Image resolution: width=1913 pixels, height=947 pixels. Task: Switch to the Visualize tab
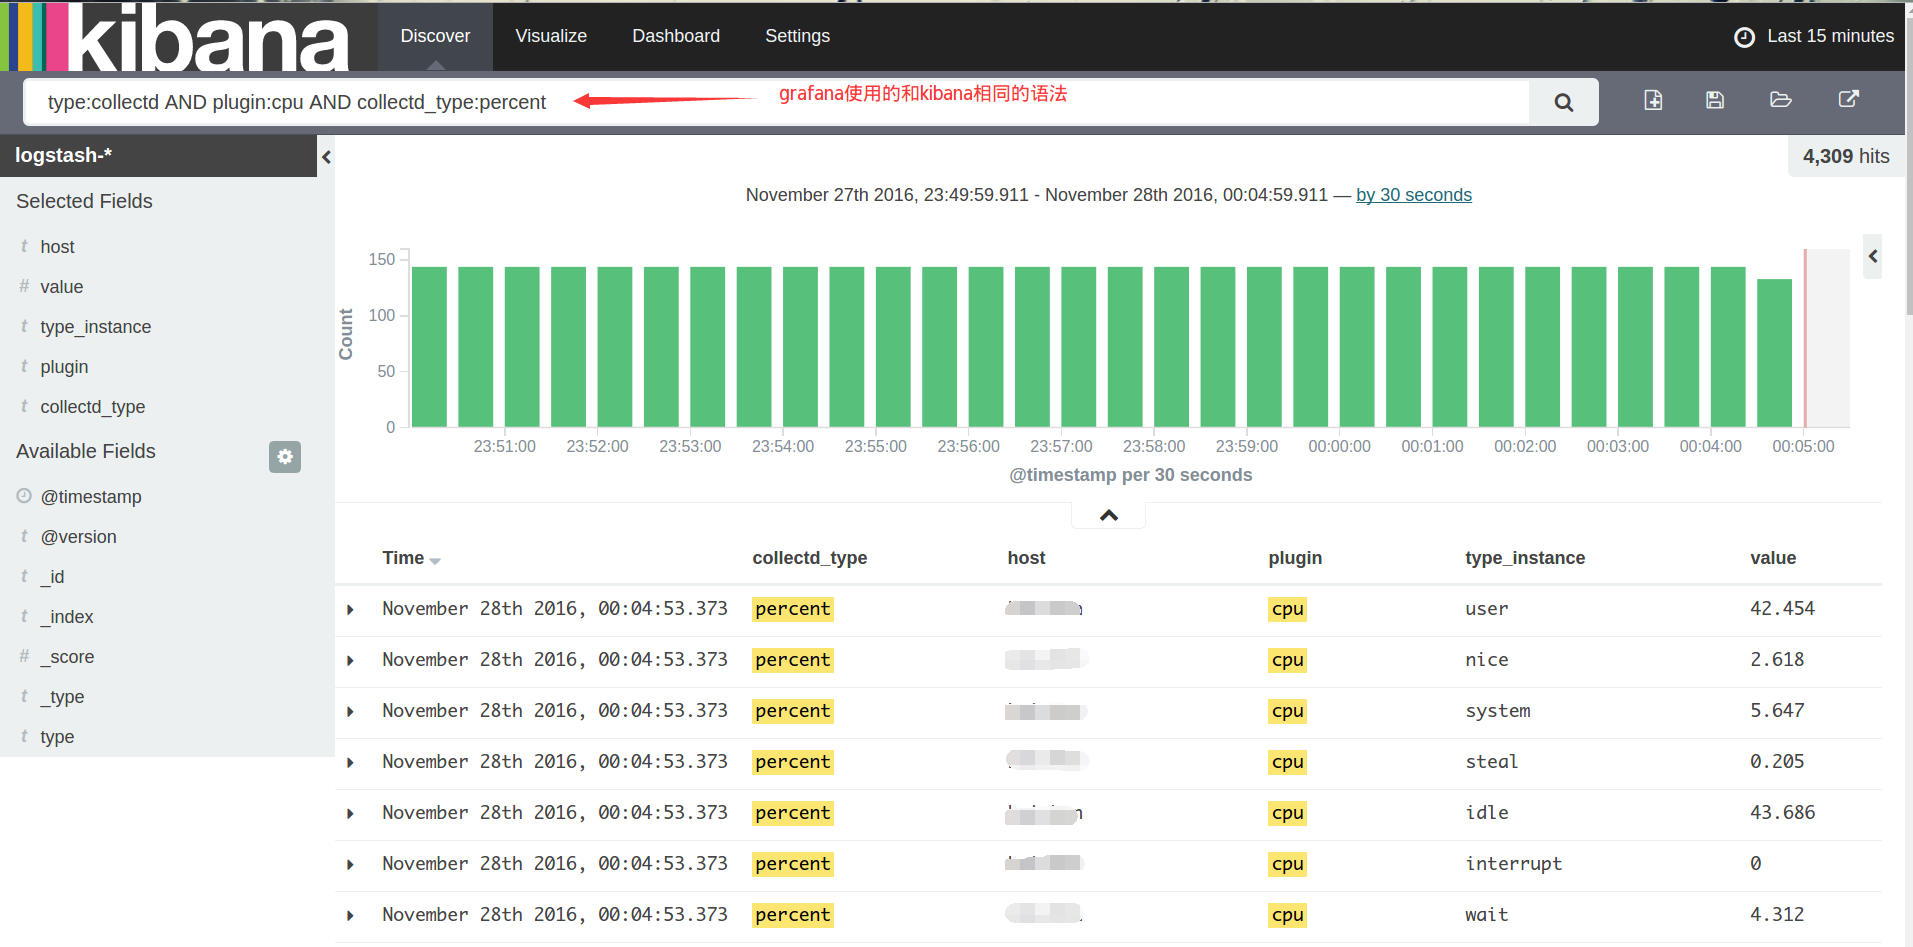click(551, 36)
